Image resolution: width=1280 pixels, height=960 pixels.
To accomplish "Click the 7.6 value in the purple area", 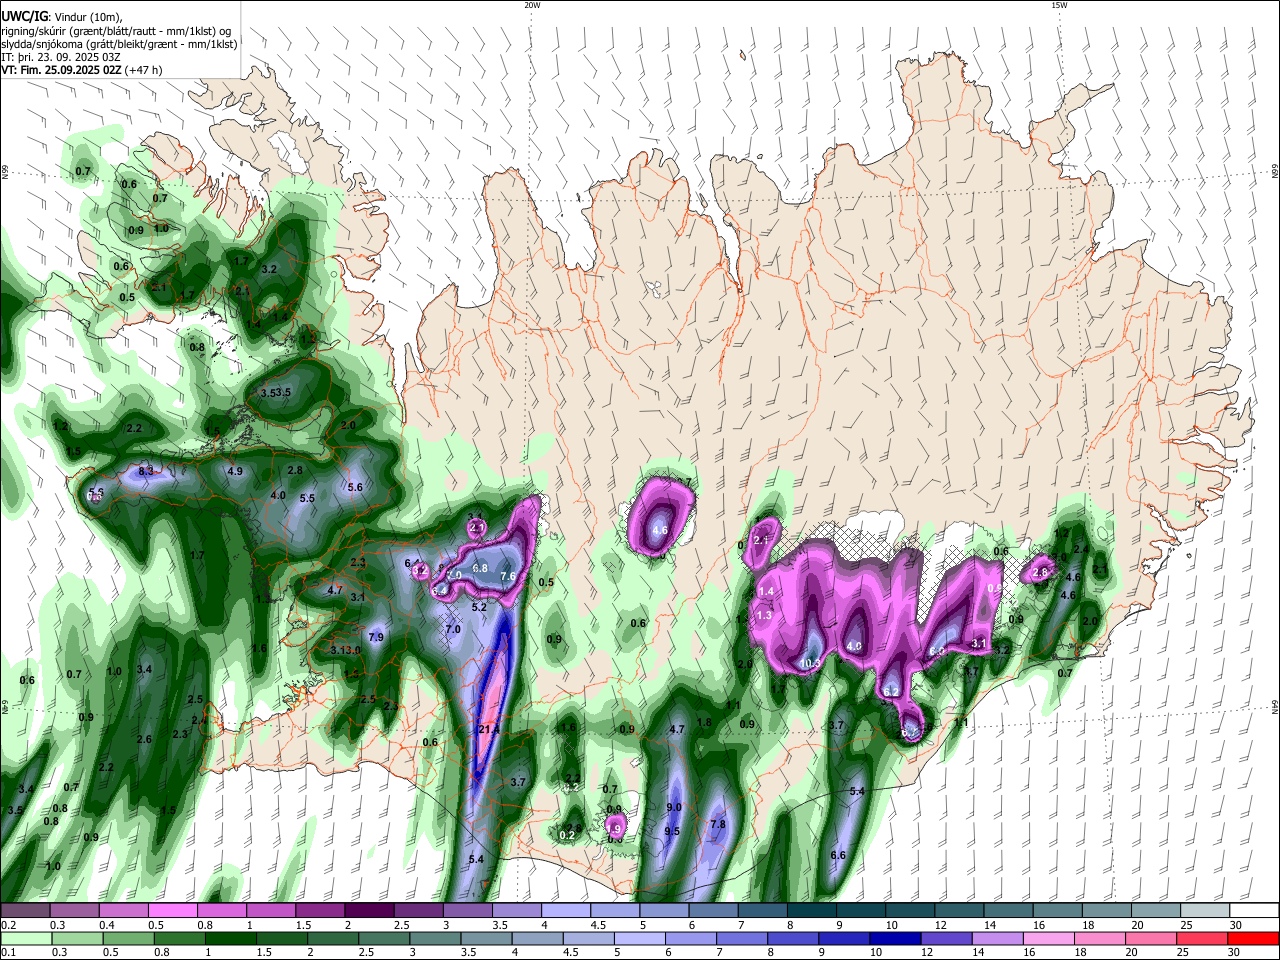I will point(508,576).
